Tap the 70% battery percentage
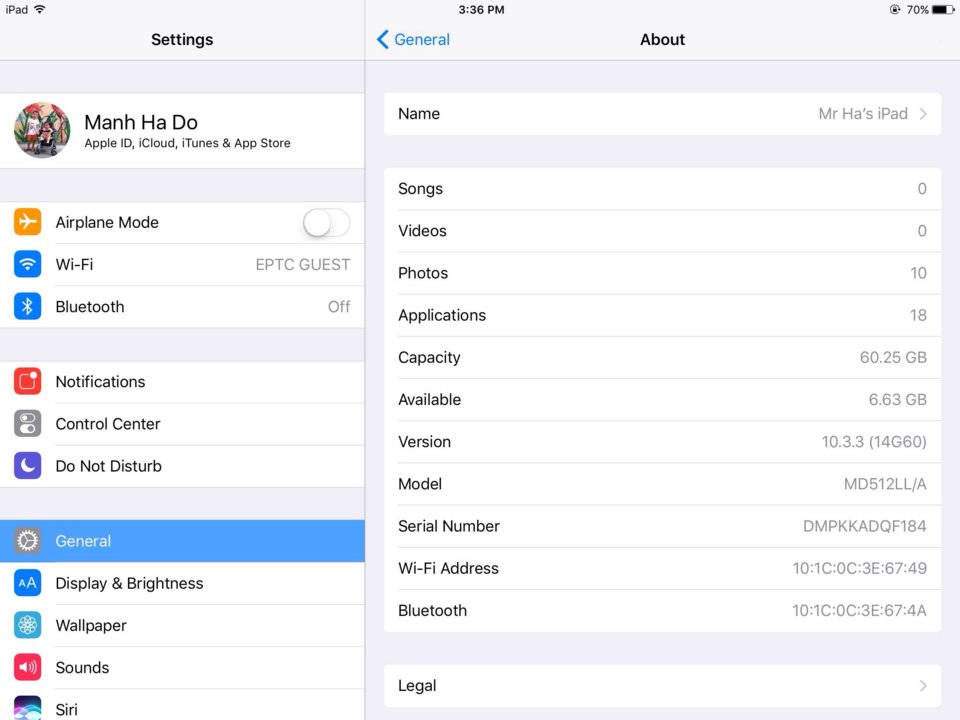 click(917, 10)
